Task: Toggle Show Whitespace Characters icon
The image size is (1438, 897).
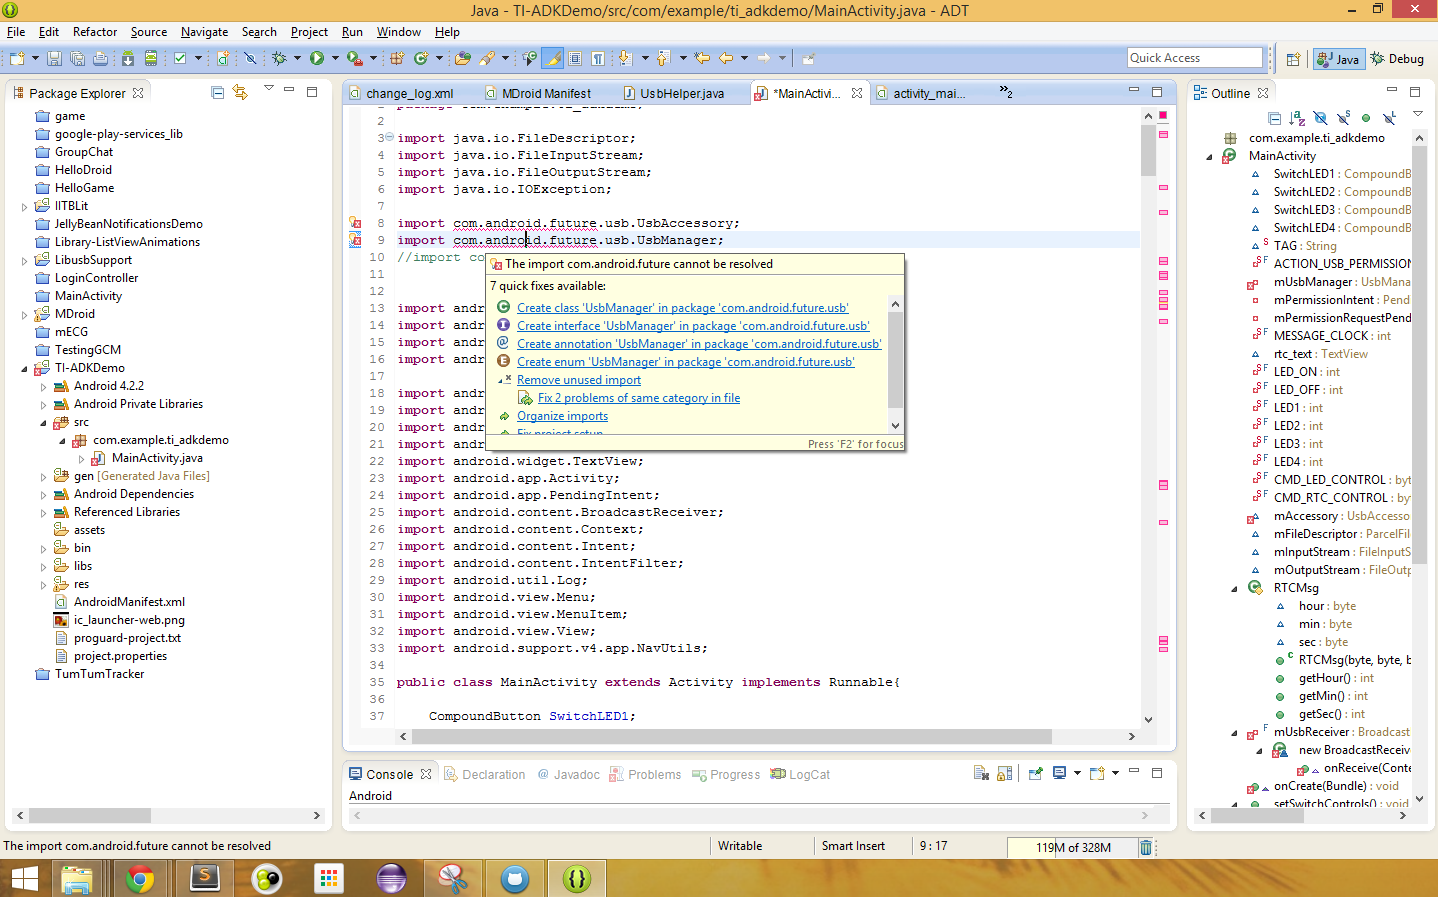Action: (x=597, y=58)
